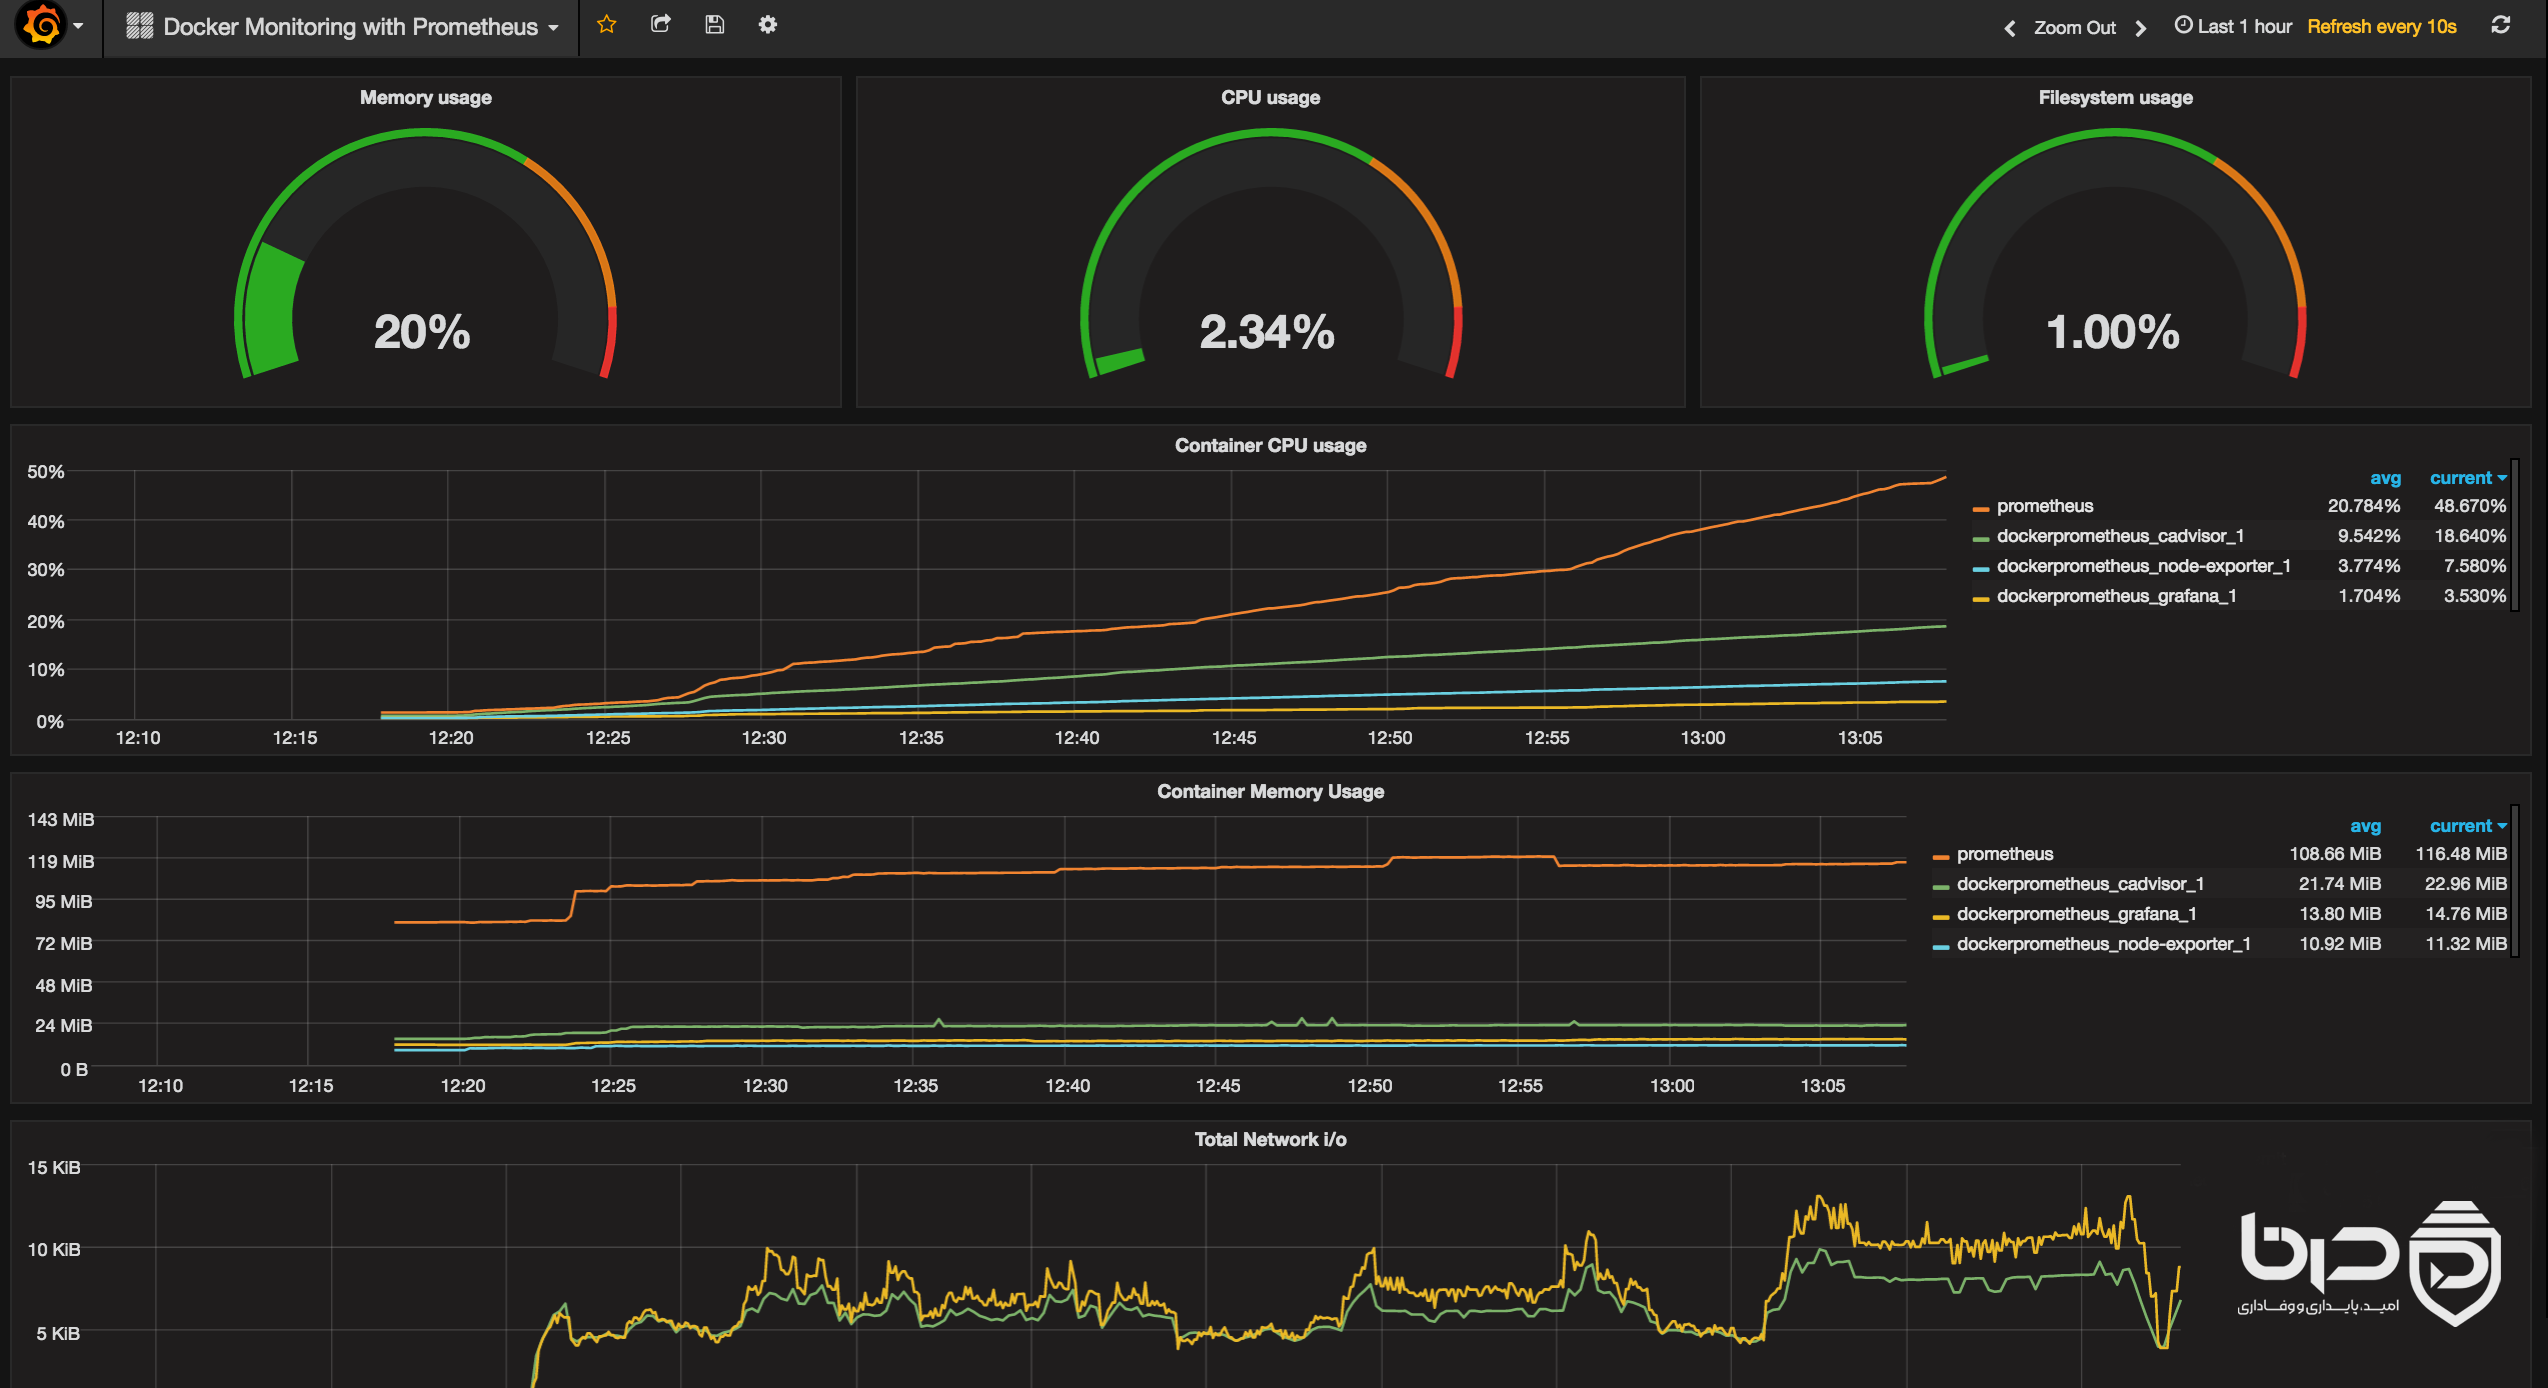Click cadvisor current memory 22.96 MiB

[x=2465, y=884]
